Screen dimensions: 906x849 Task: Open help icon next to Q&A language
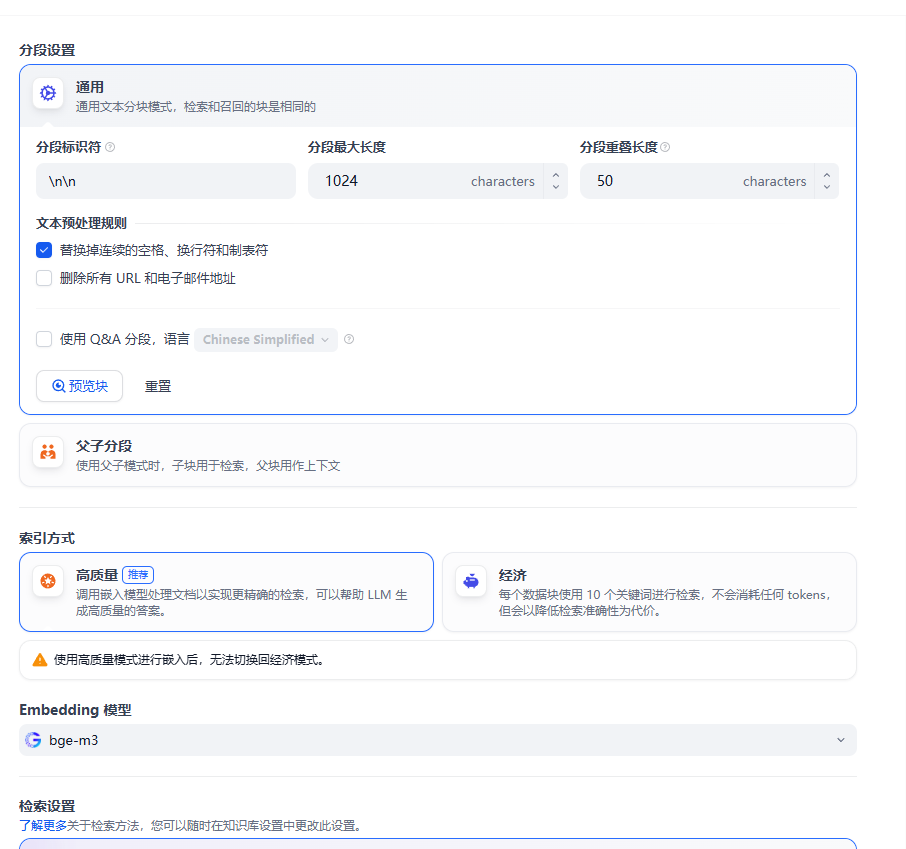point(349,339)
